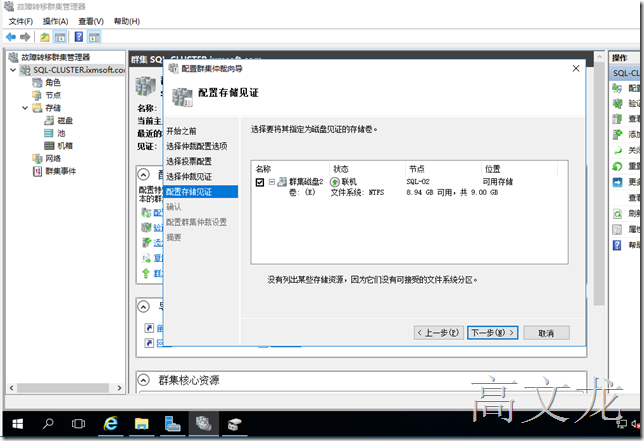This screenshot has height=441, width=644.
Task: Open the Windows Start menu
Action: 17,423
